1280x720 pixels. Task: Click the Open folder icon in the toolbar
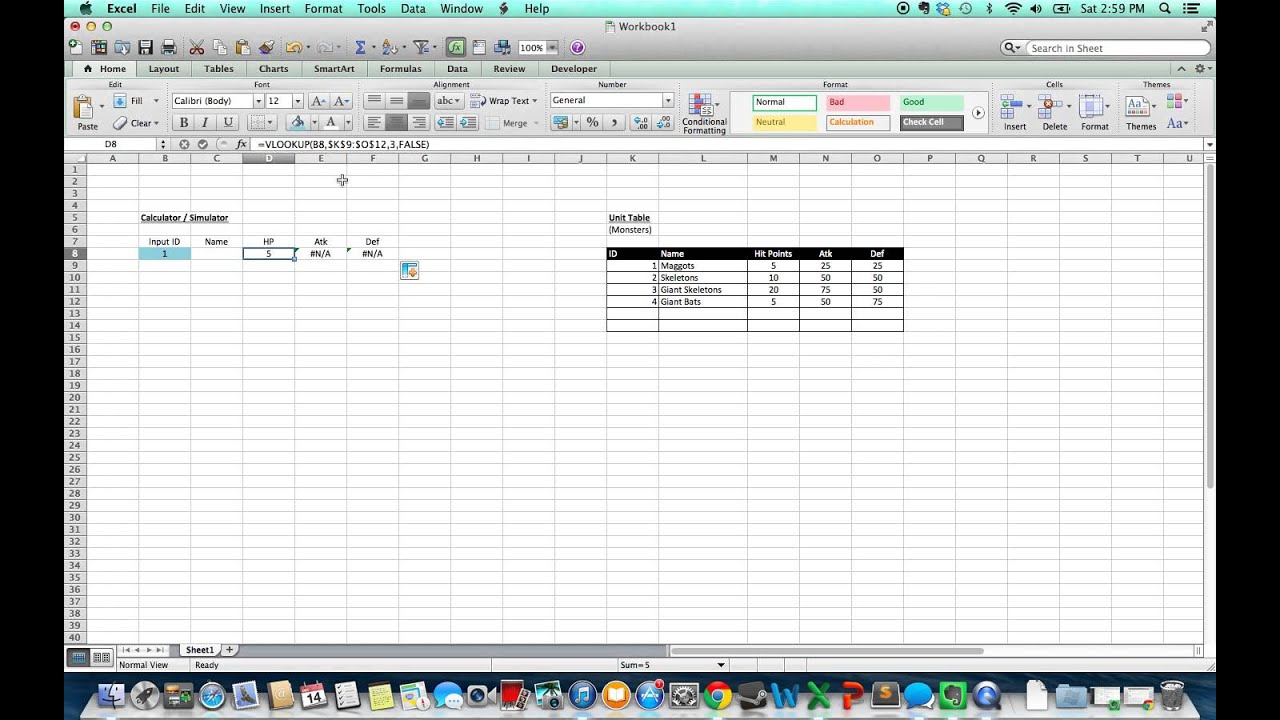(x=122, y=47)
